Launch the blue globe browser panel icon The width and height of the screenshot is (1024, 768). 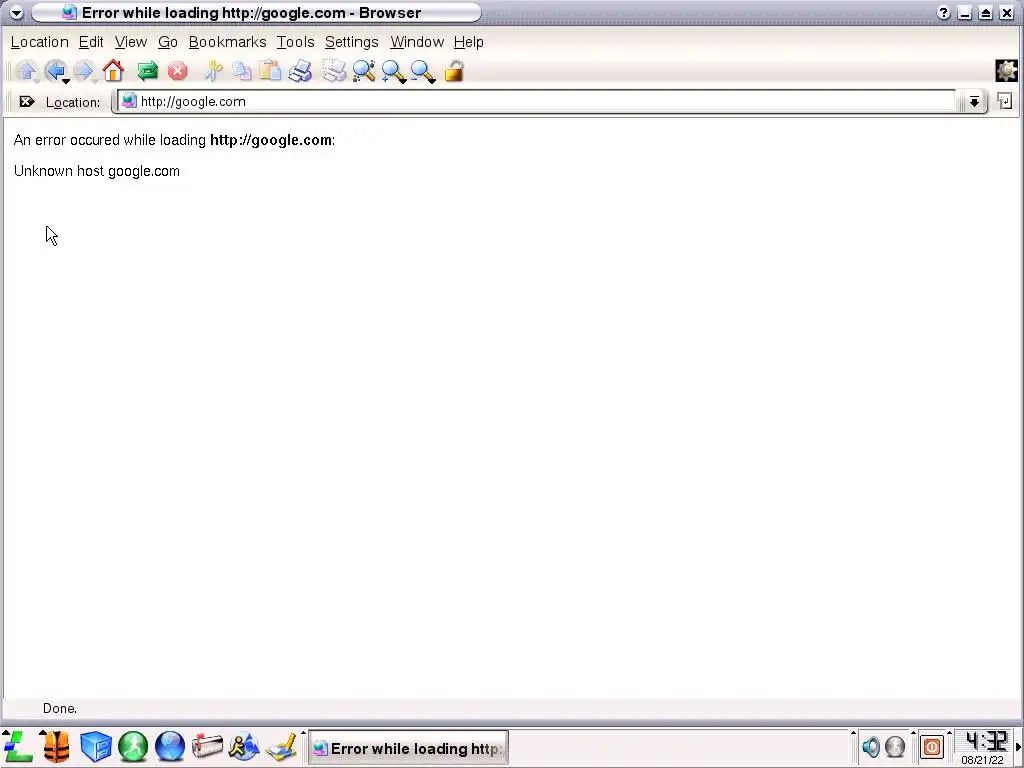170,746
